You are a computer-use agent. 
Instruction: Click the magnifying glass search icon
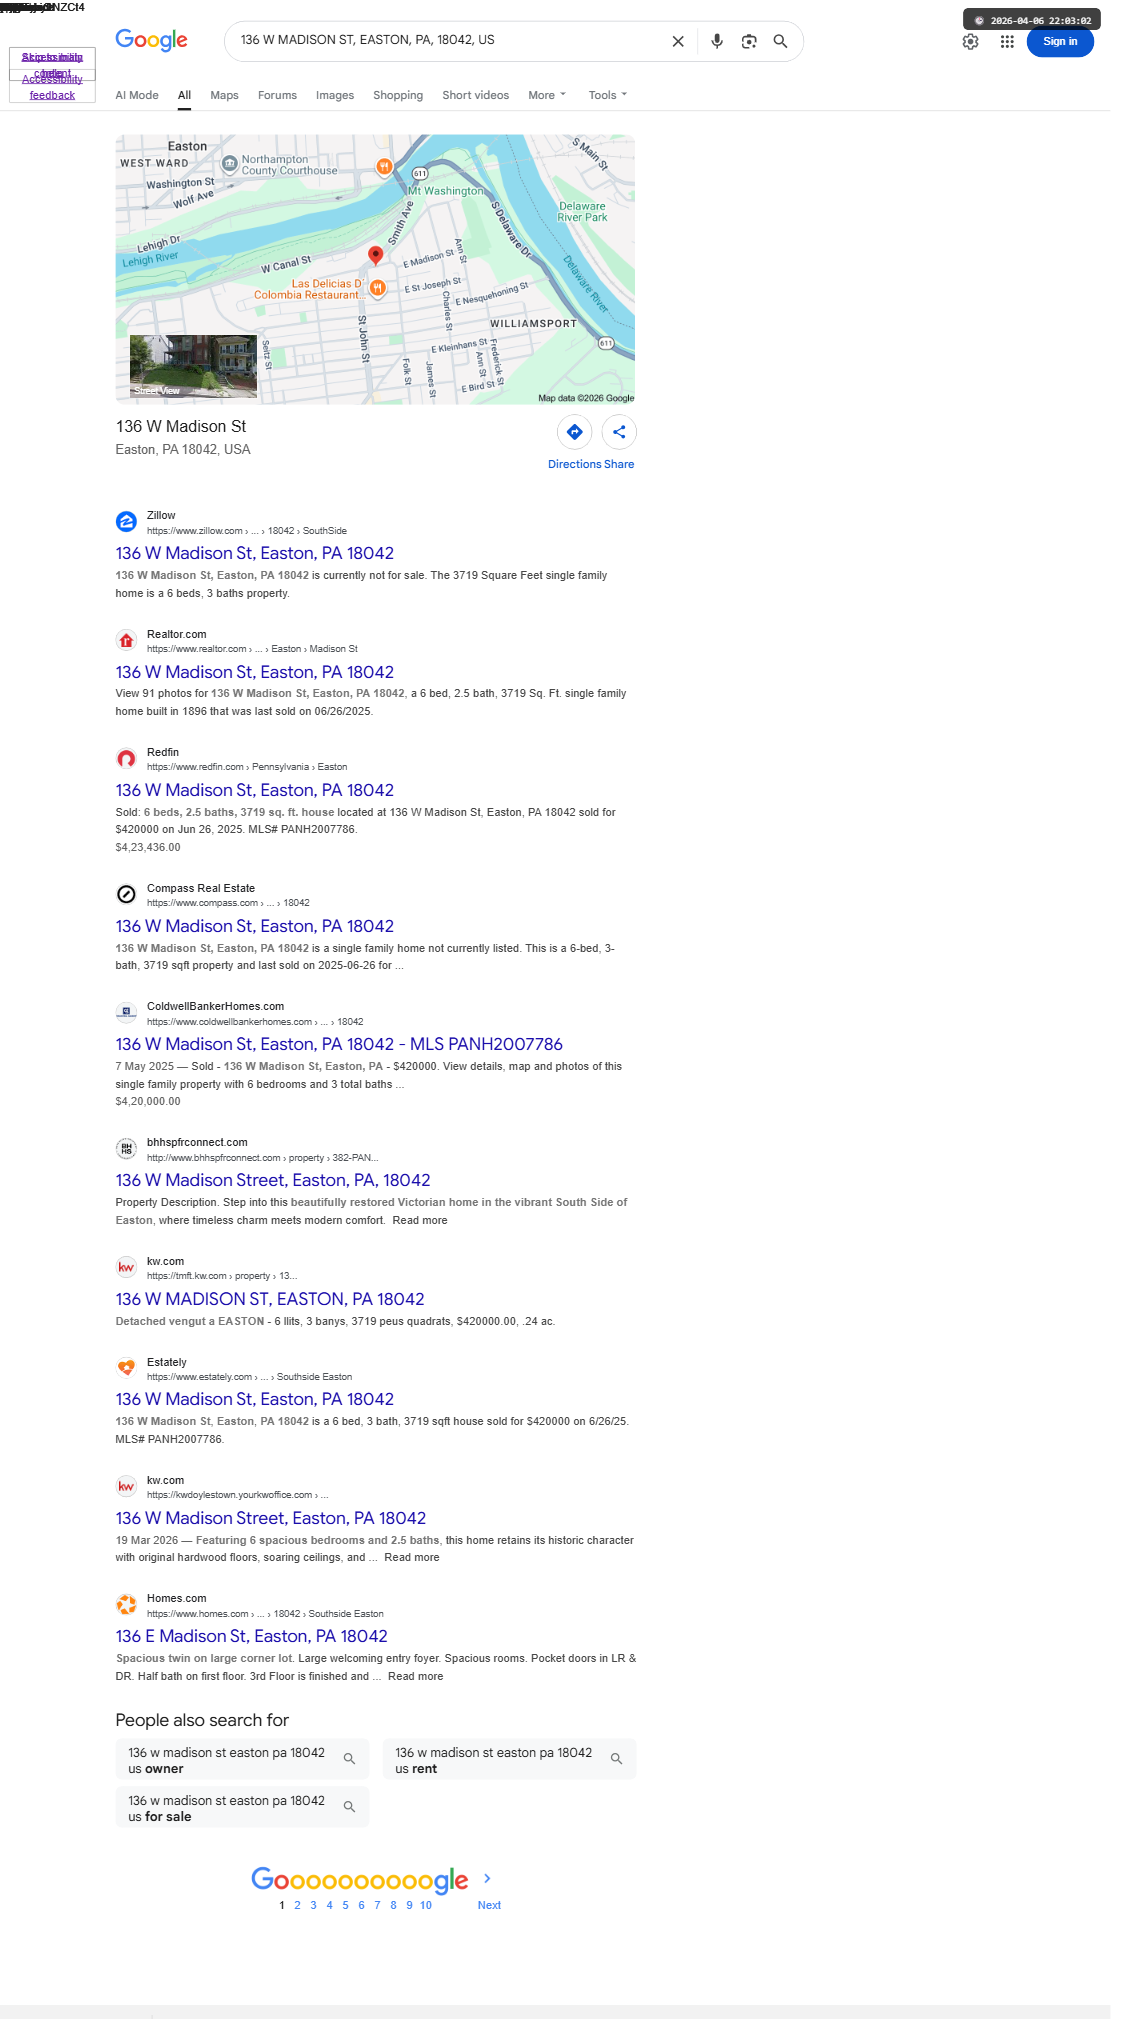pos(781,41)
